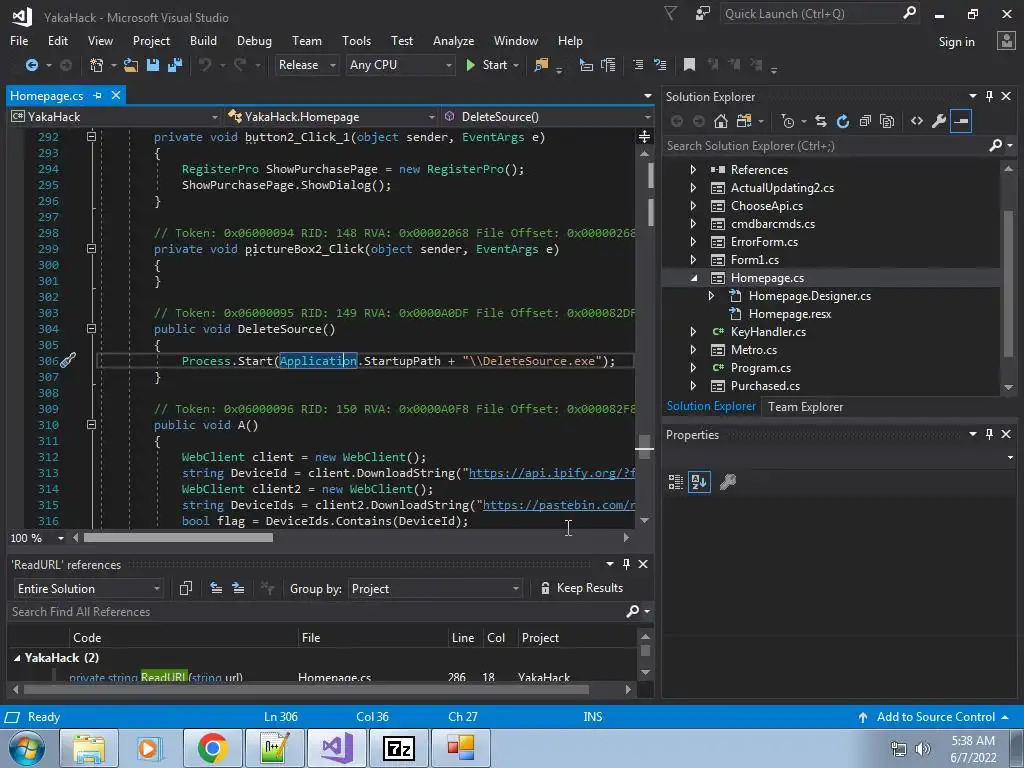Viewport: 1024px width, 768px height.
Task: Open Properties wrench in Solution Explorer toolbar
Action: coord(938,121)
